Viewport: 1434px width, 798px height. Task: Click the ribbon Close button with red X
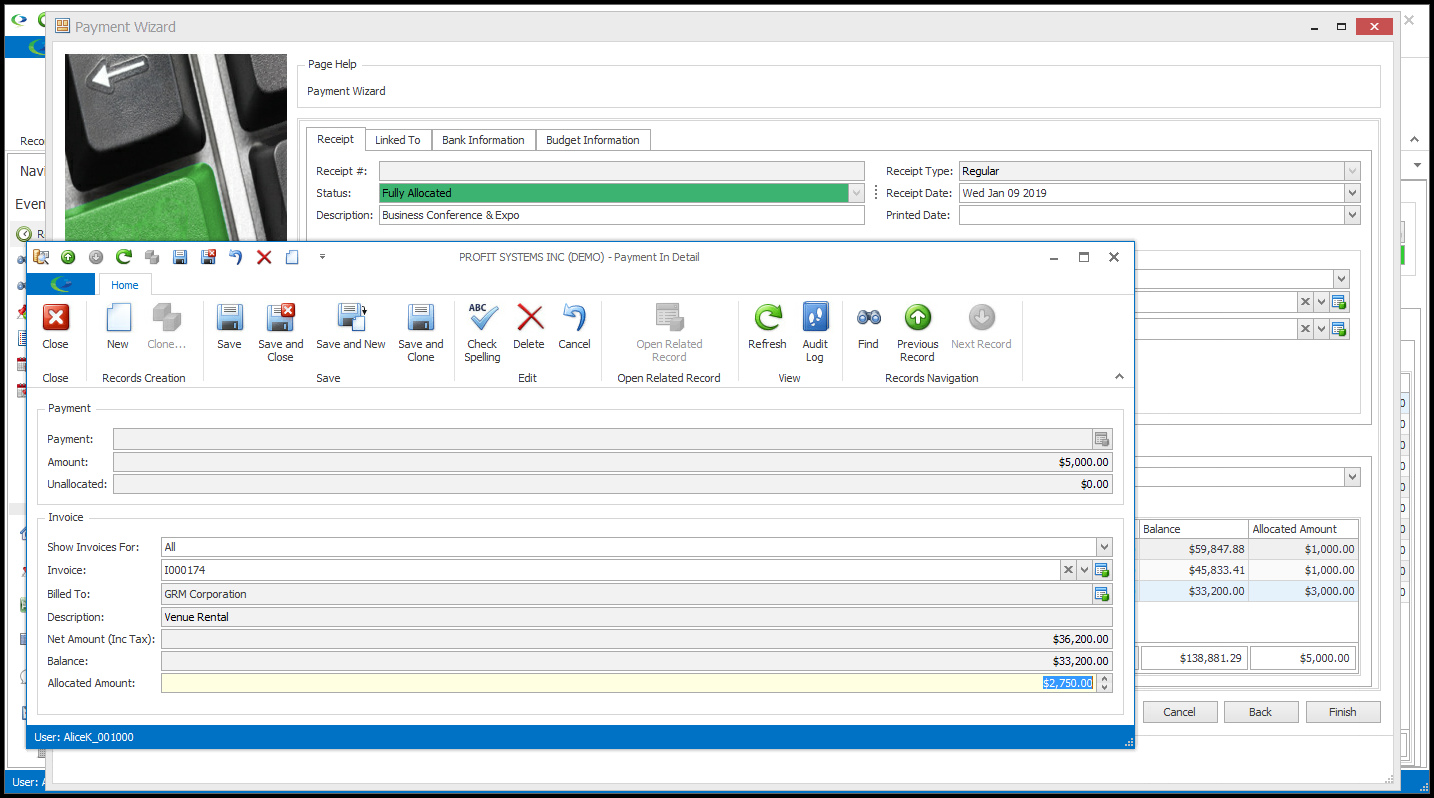point(56,327)
